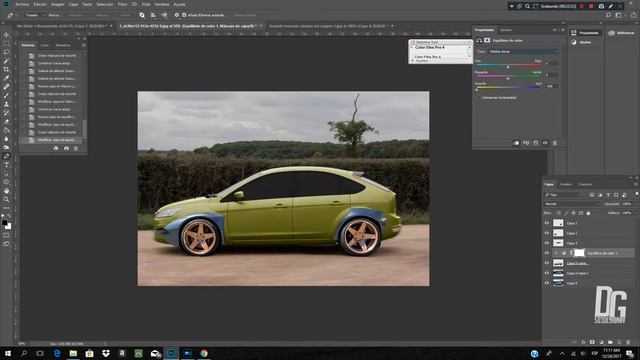The width and height of the screenshot is (640, 360).
Task: Toggle layer filtering switch in Capas panel
Action: coord(637,194)
